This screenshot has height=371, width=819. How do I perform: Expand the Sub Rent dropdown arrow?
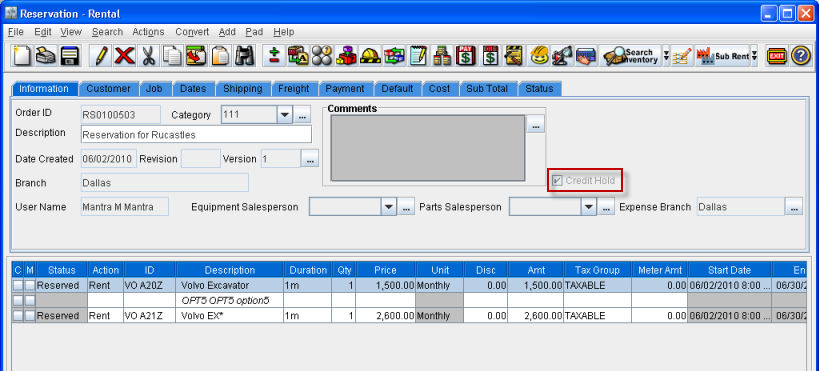pyautogui.click(x=754, y=56)
